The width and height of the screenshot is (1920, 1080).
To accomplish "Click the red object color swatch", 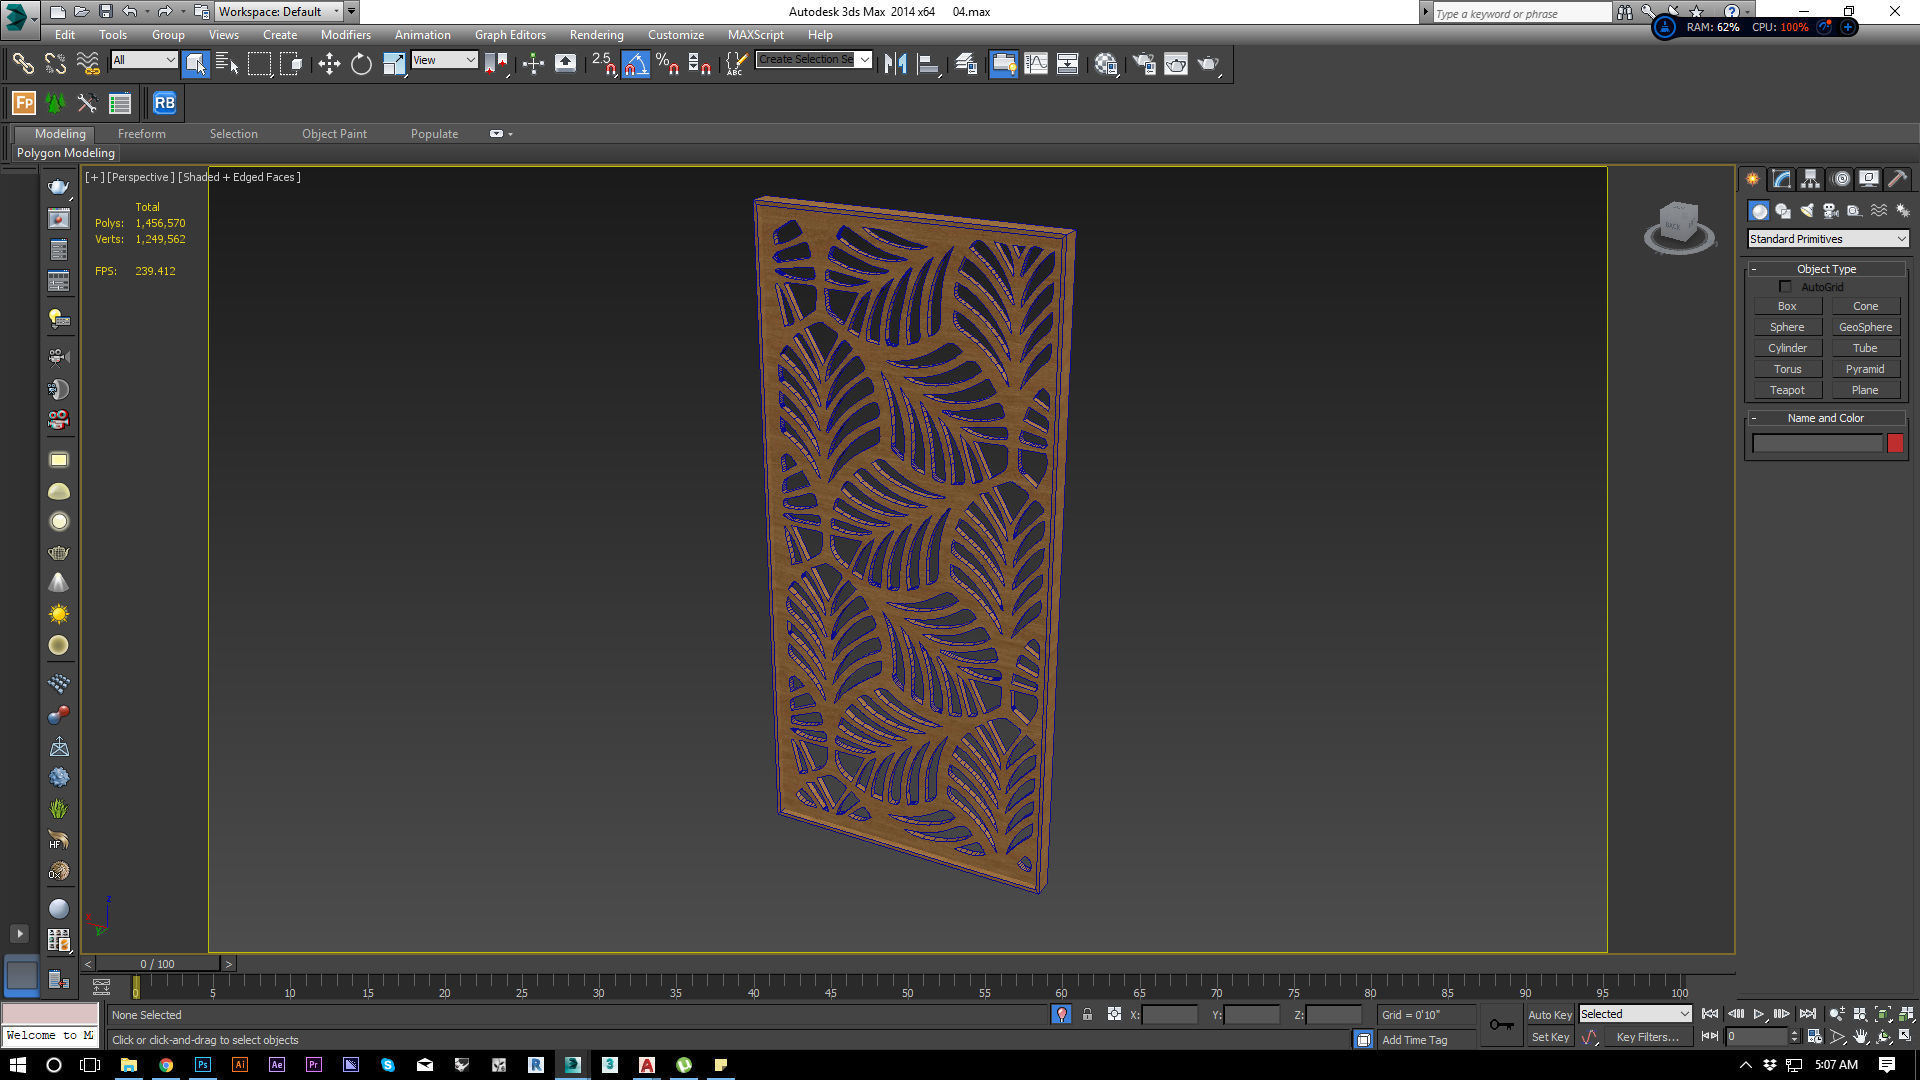I will 1895,443.
